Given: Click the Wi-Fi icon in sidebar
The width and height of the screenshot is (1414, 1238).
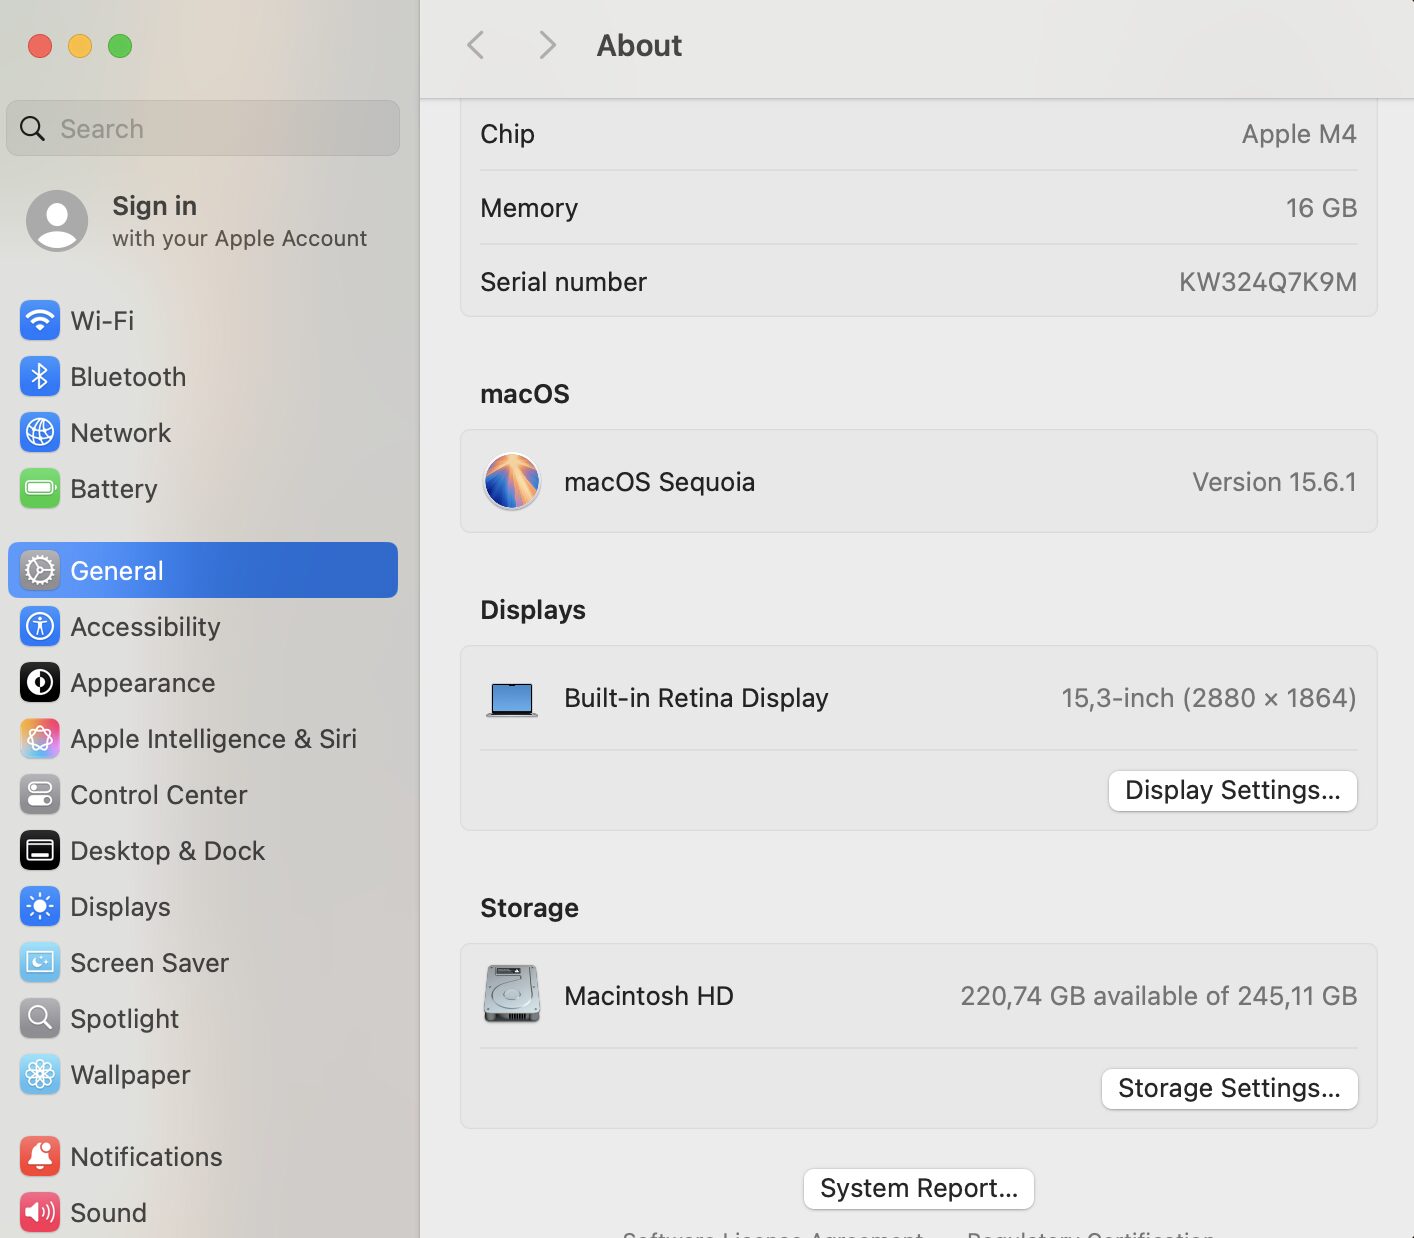Looking at the screenshot, I should point(40,321).
